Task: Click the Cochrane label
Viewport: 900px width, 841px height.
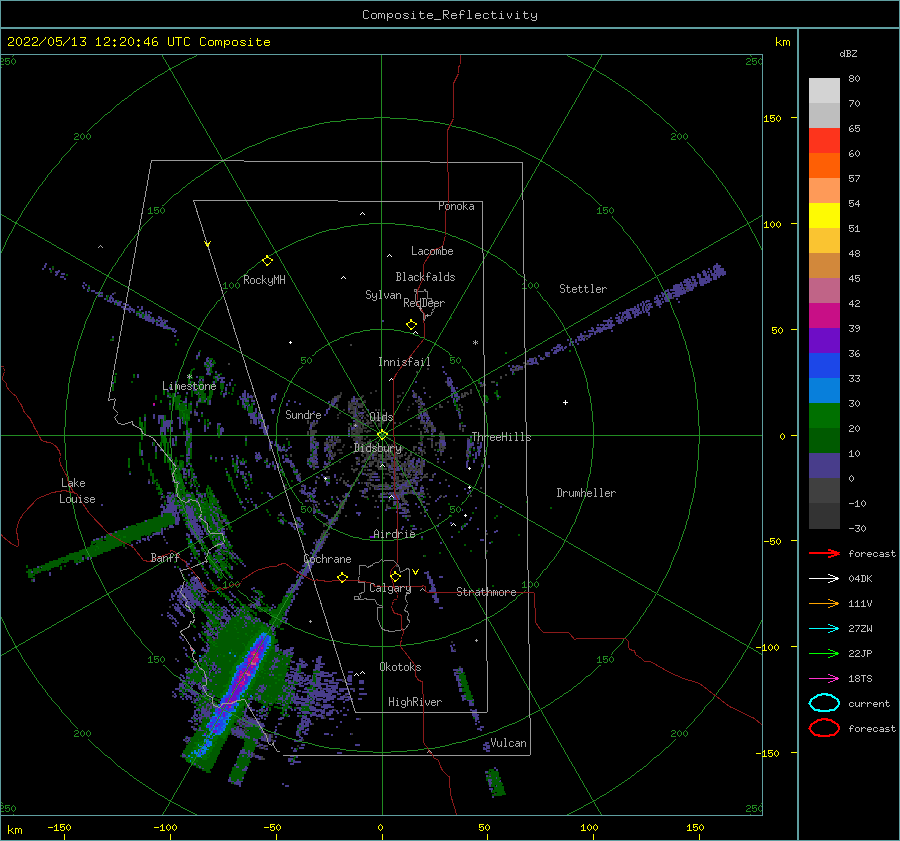Action: [327, 559]
